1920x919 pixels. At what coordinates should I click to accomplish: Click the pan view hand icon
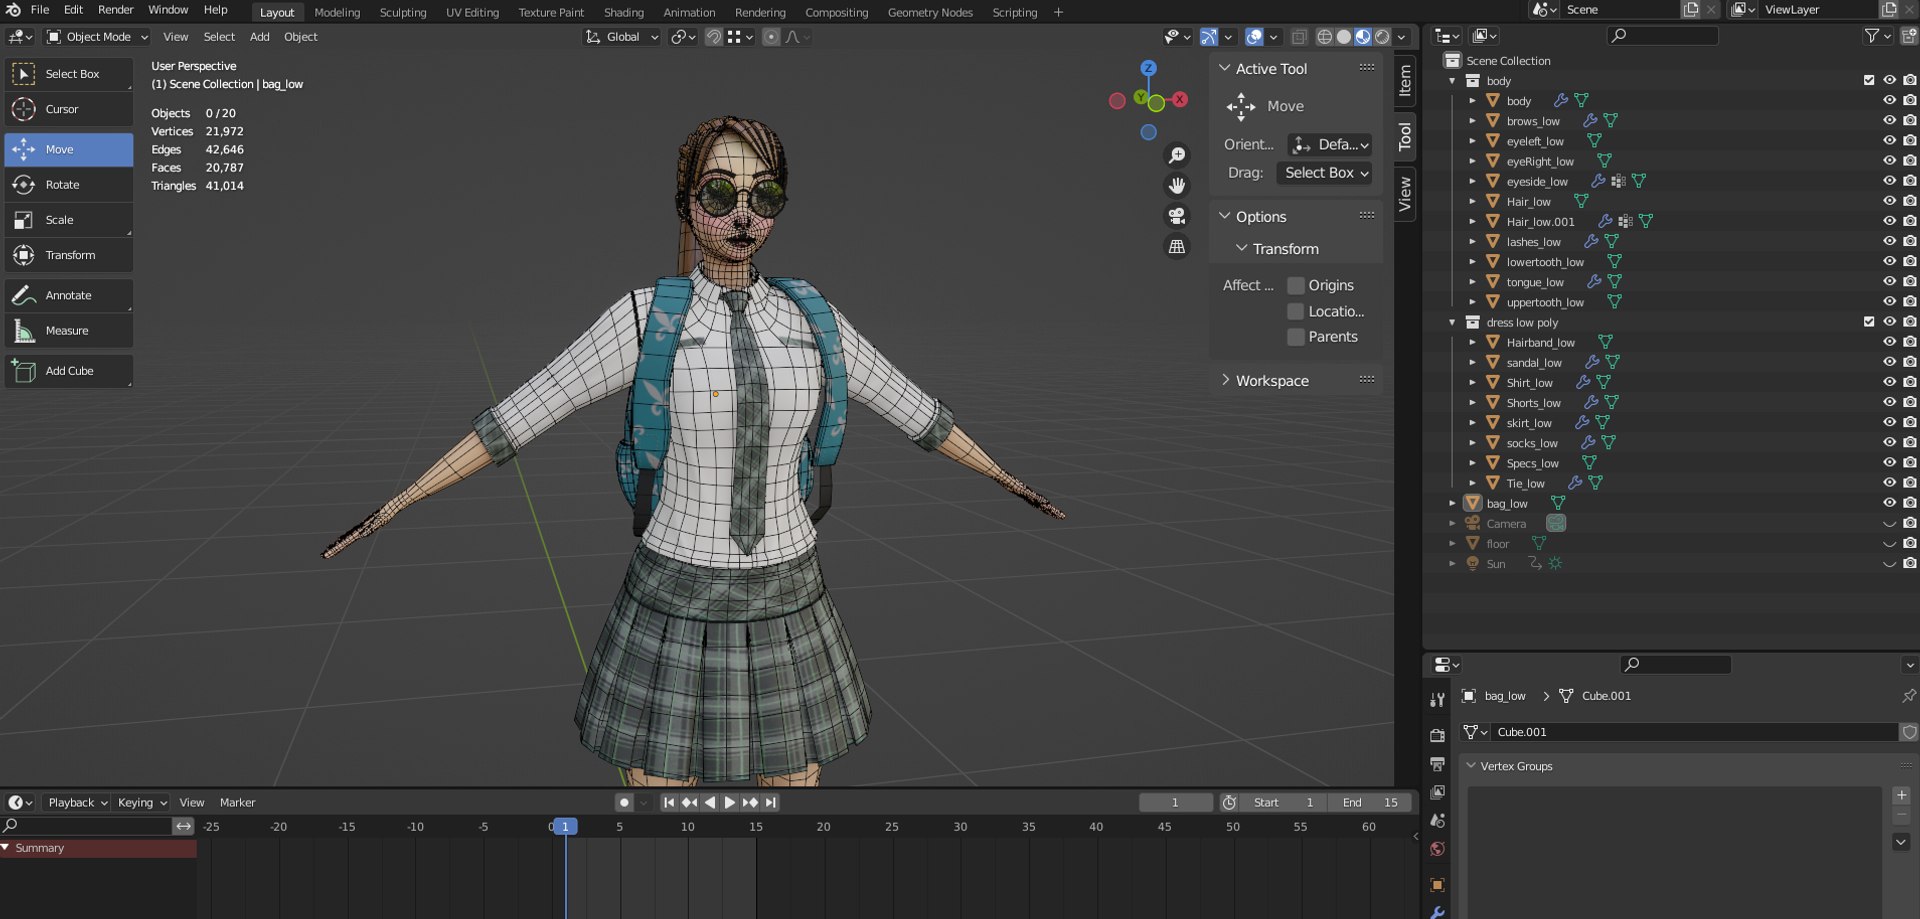click(1177, 185)
